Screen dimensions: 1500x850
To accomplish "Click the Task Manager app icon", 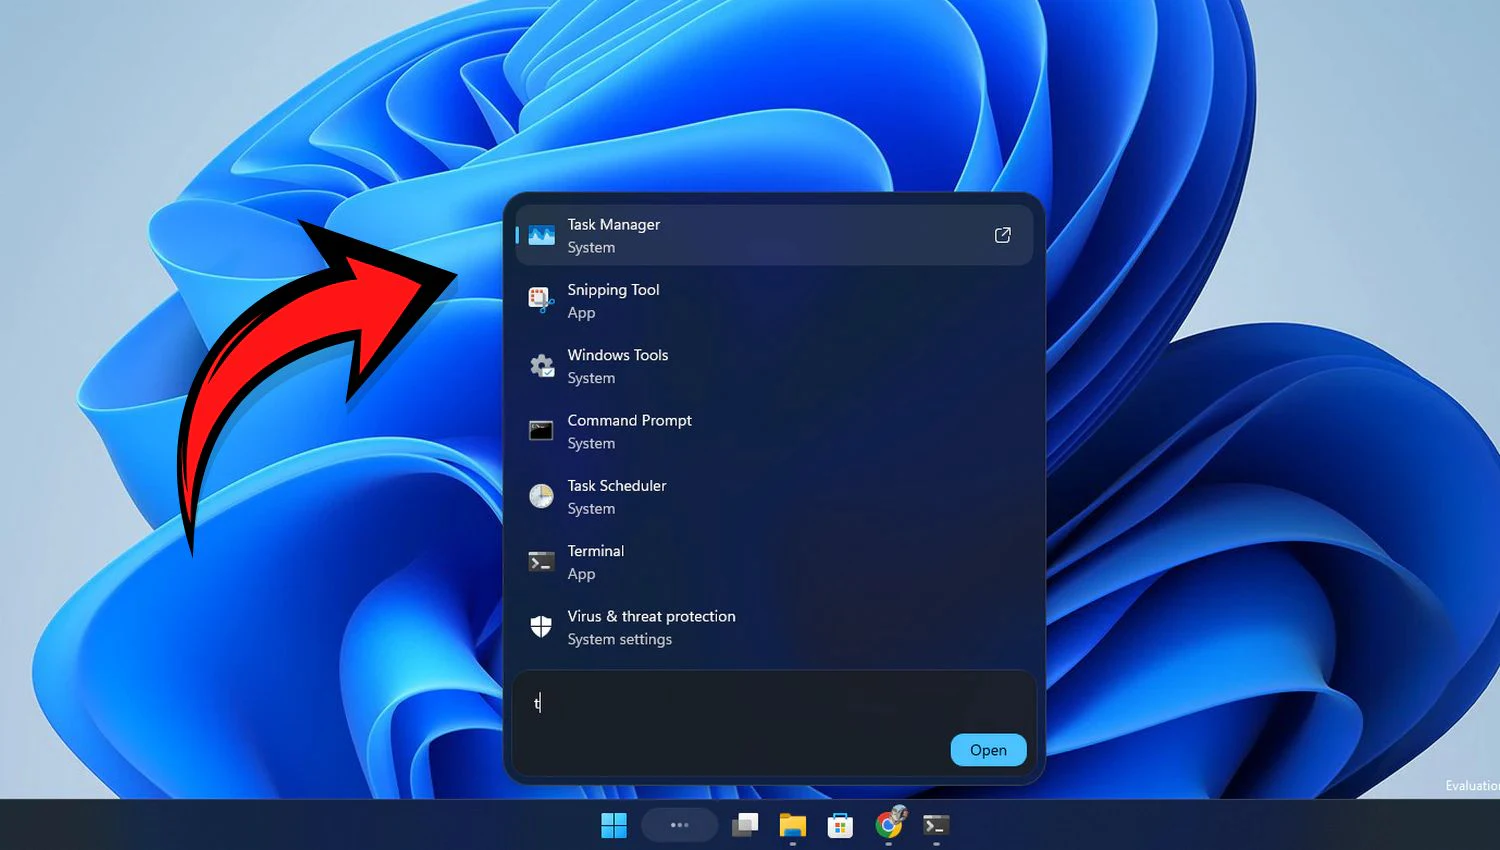I will (x=541, y=235).
